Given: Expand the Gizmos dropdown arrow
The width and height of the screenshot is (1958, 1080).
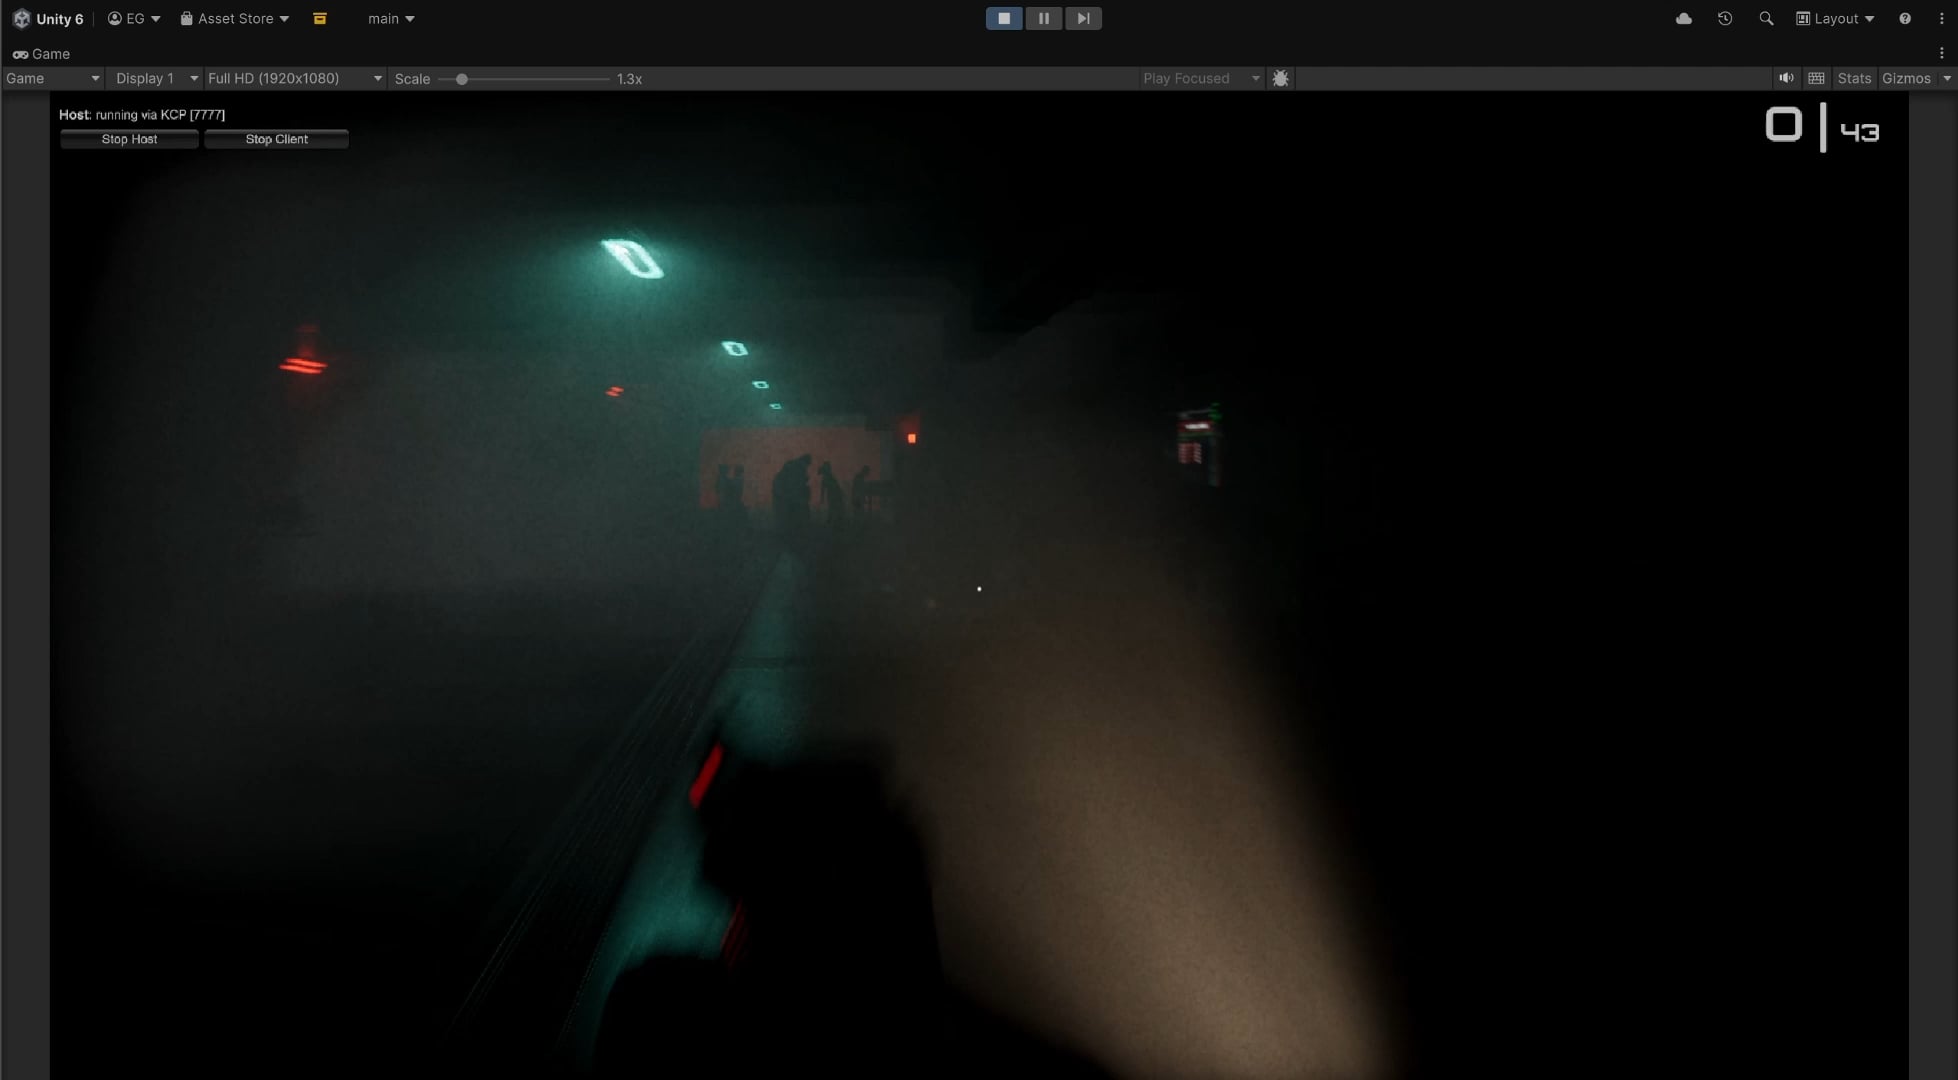Looking at the screenshot, I should pos(1947,79).
